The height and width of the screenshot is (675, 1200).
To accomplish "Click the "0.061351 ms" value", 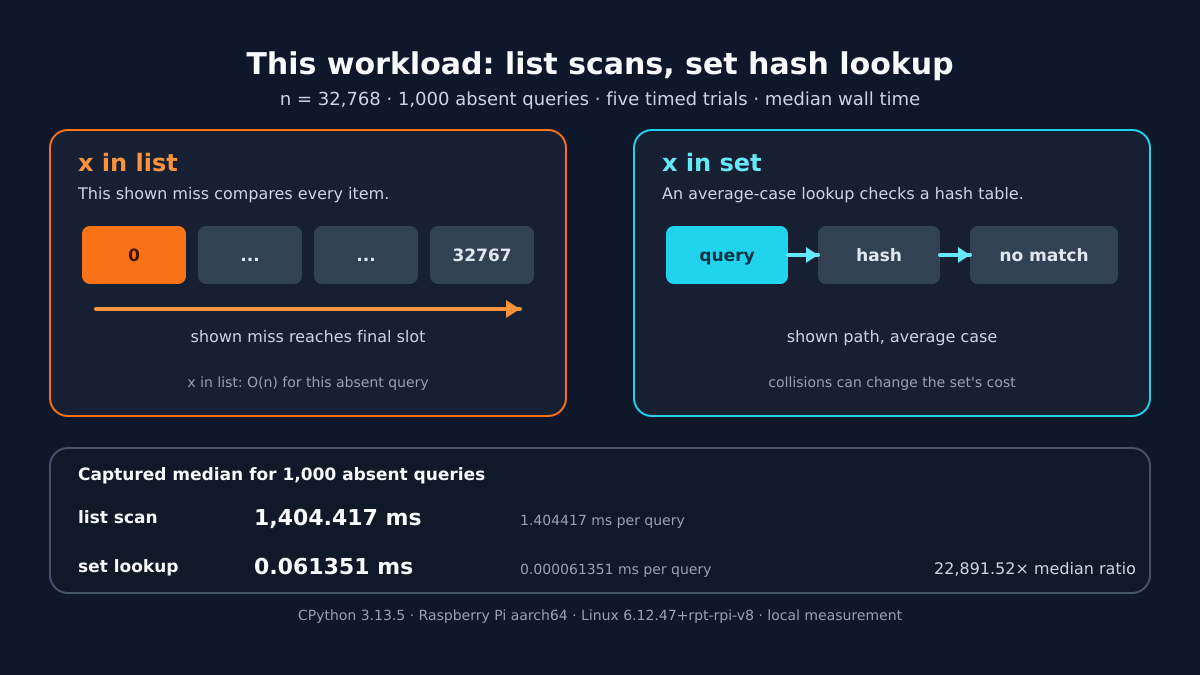I will 334,567.
